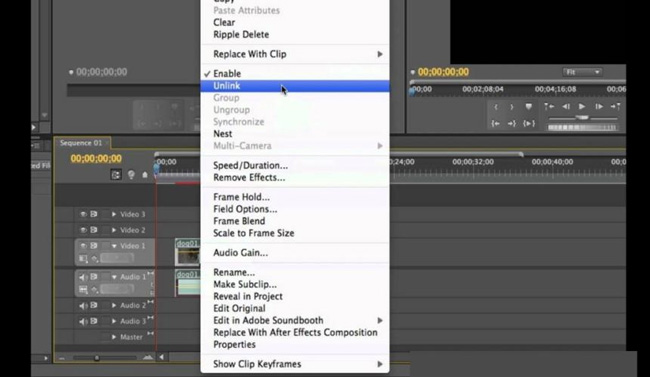Select the dog01 video clip thumbnail

click(187, 252)
